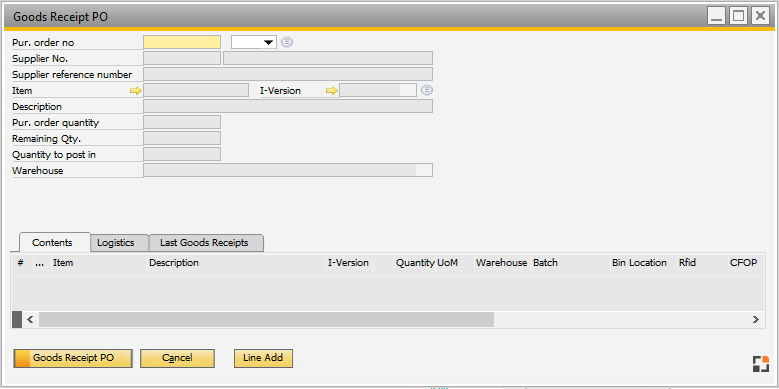The height and width of the screenshot is (389, 779).
Task: Click the Item code field
Action: click(x=196, y=90)
